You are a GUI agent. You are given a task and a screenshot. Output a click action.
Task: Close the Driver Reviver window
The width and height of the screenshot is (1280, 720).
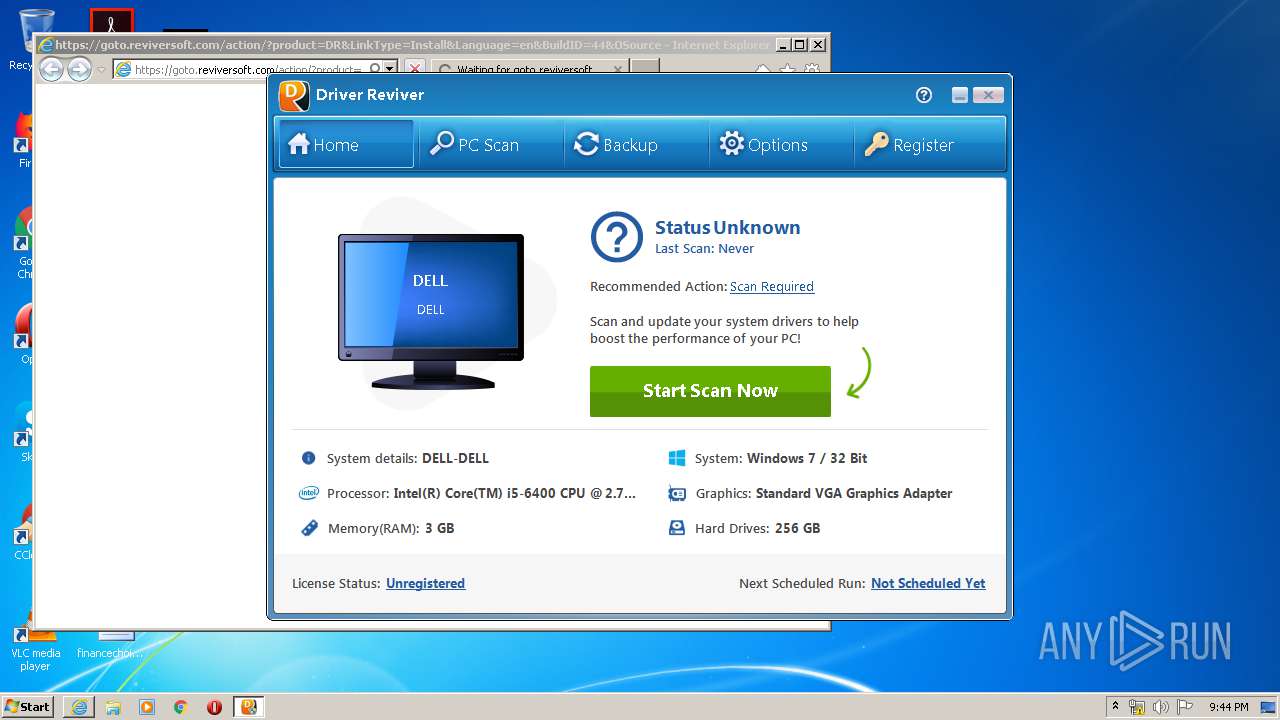988,95
